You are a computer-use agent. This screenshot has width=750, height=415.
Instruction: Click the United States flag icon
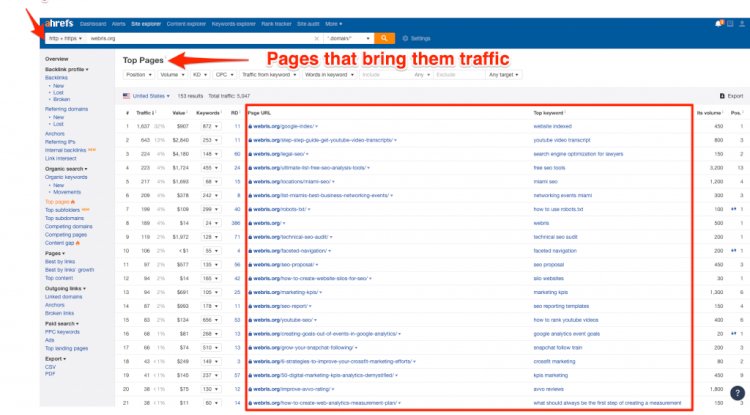(x=126, y=96)
